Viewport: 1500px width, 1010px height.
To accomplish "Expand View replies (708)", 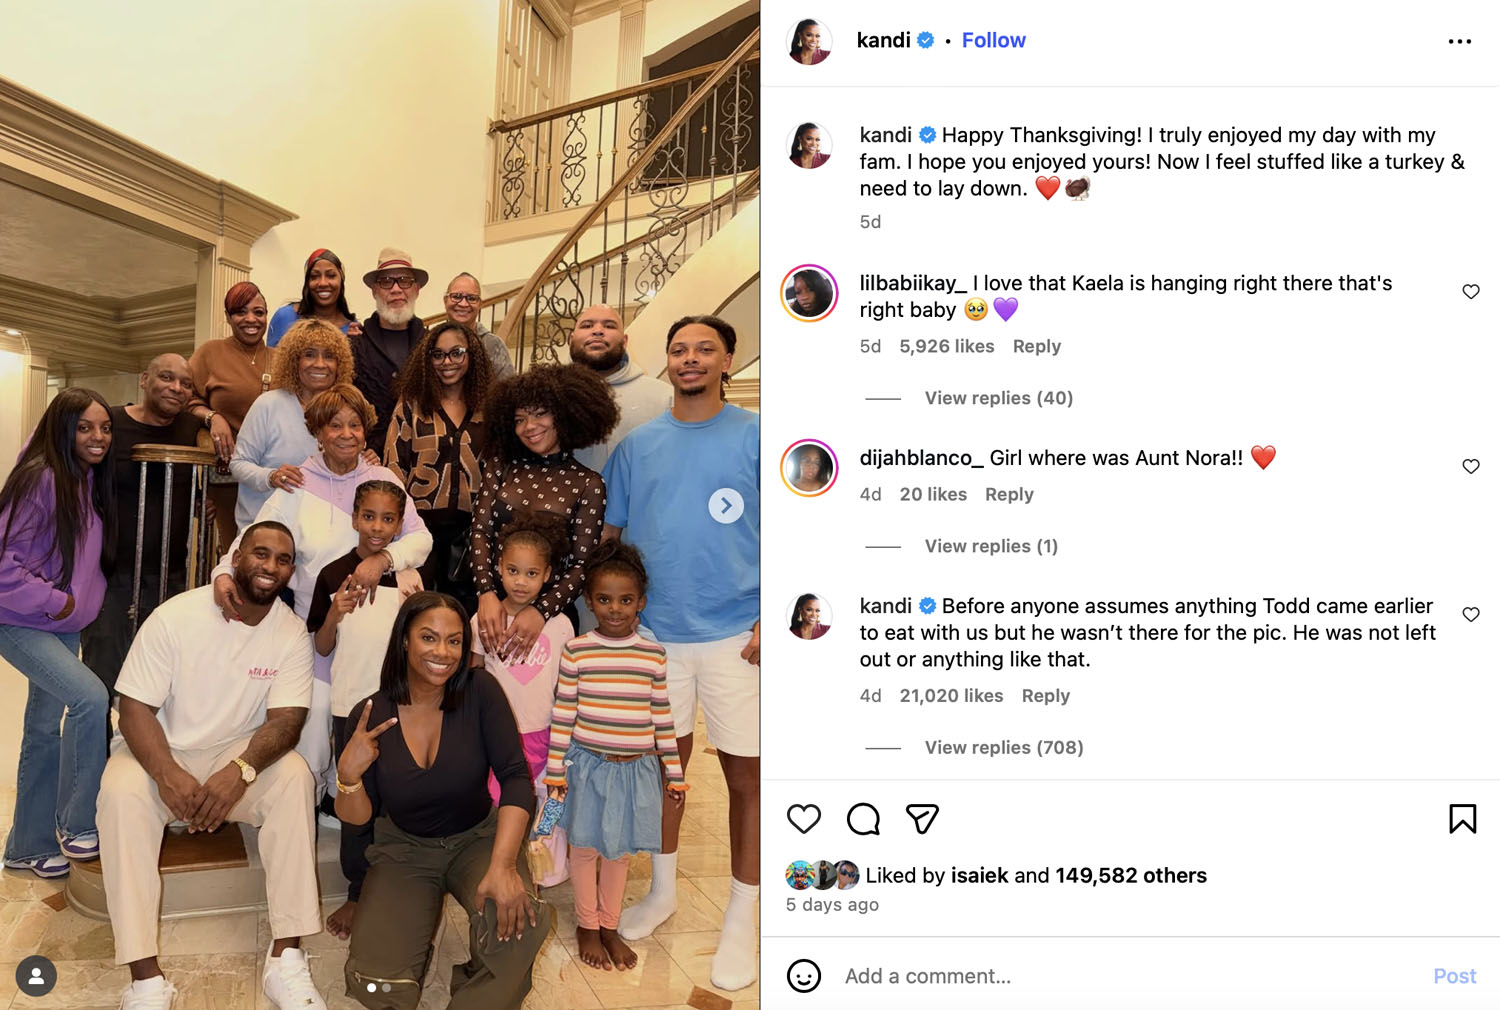I will click(1004, 747).
